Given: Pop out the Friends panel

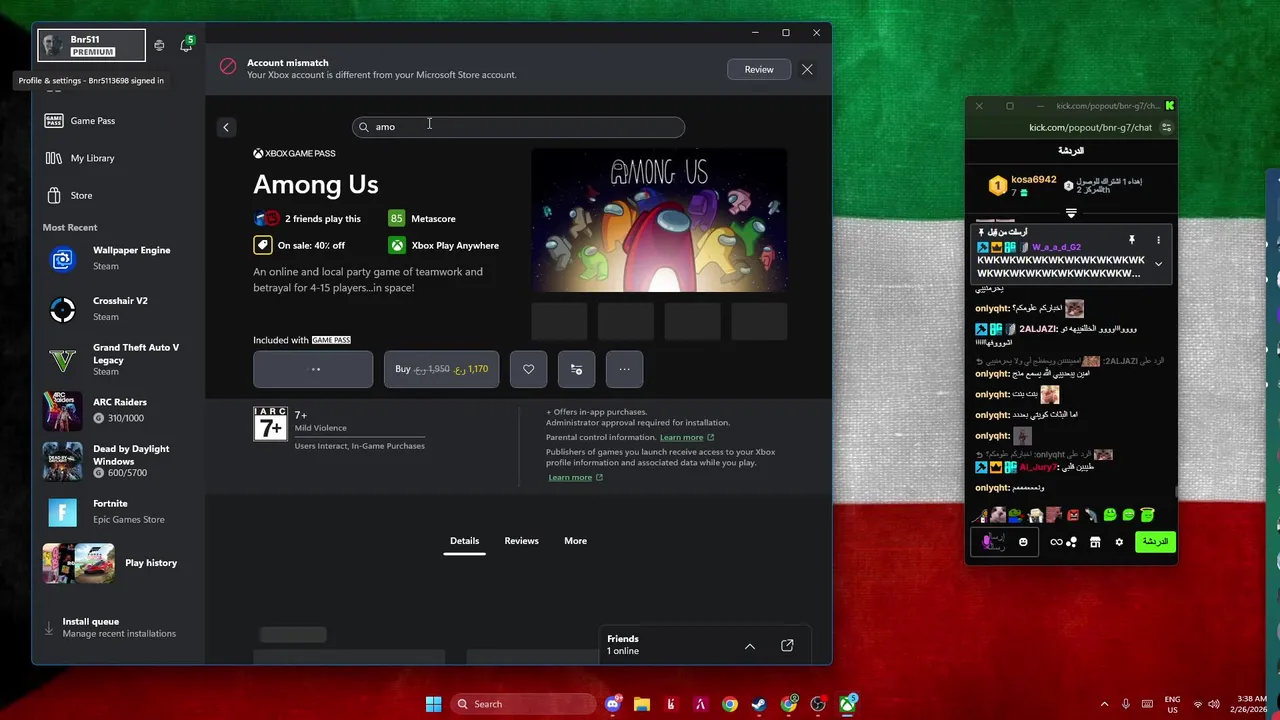Looking at the screenshot, I should [787, 646].
